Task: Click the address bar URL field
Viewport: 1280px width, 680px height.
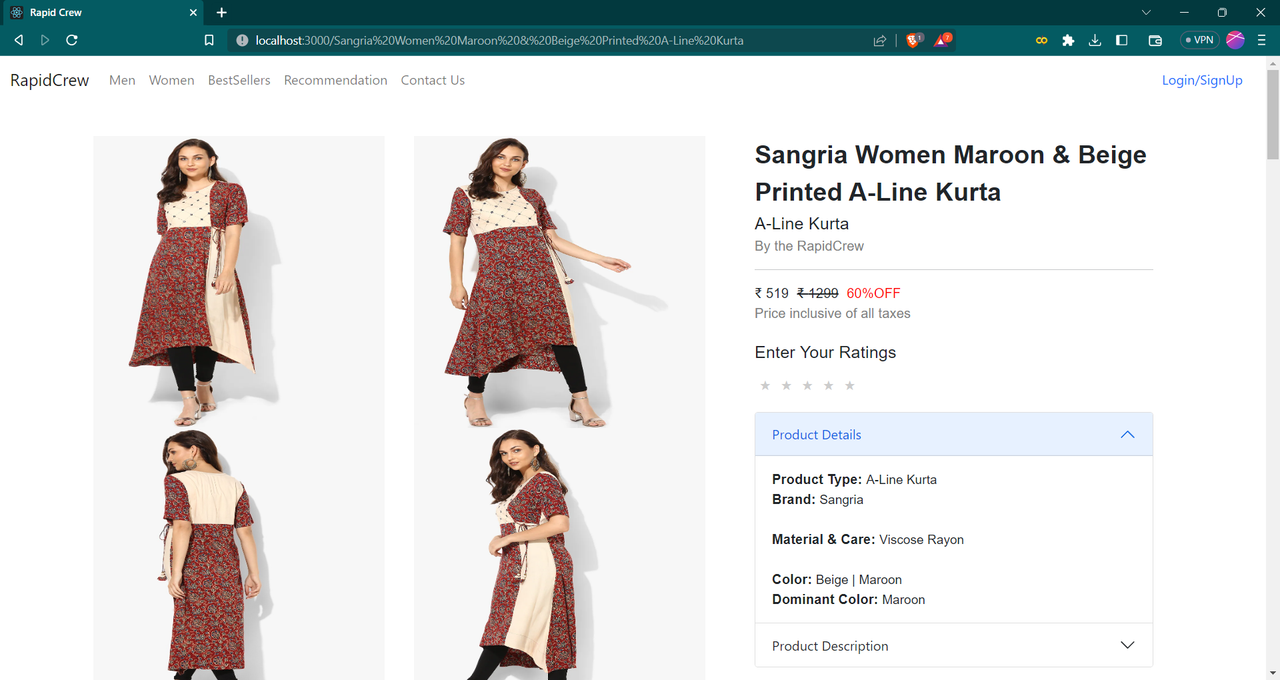Action: (x=558, y=41)
